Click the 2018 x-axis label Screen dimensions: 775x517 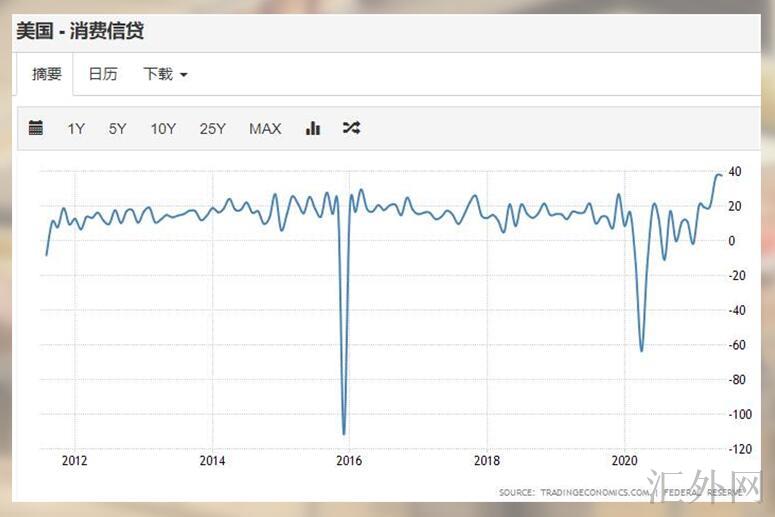click(x=486, y=461)
